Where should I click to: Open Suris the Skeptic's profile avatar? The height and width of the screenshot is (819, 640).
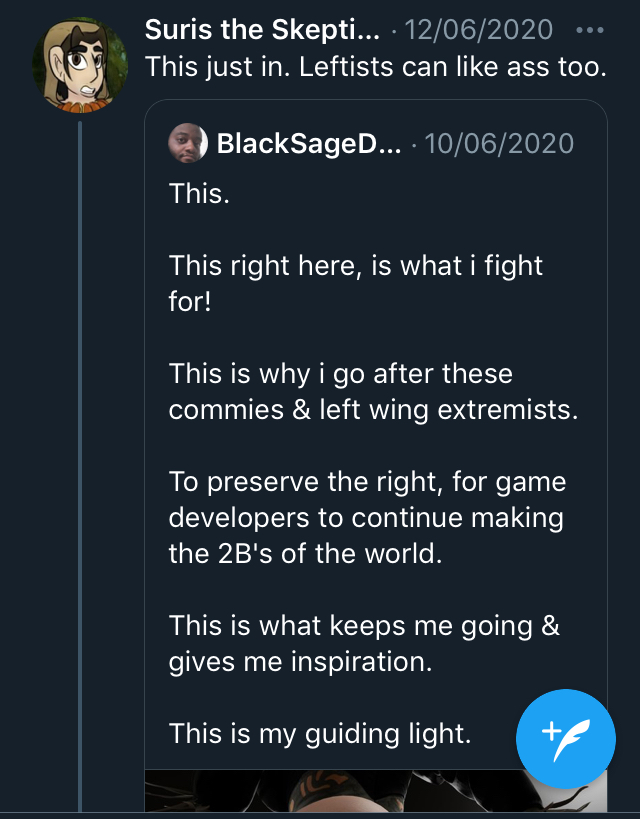(x=79, y=64)
